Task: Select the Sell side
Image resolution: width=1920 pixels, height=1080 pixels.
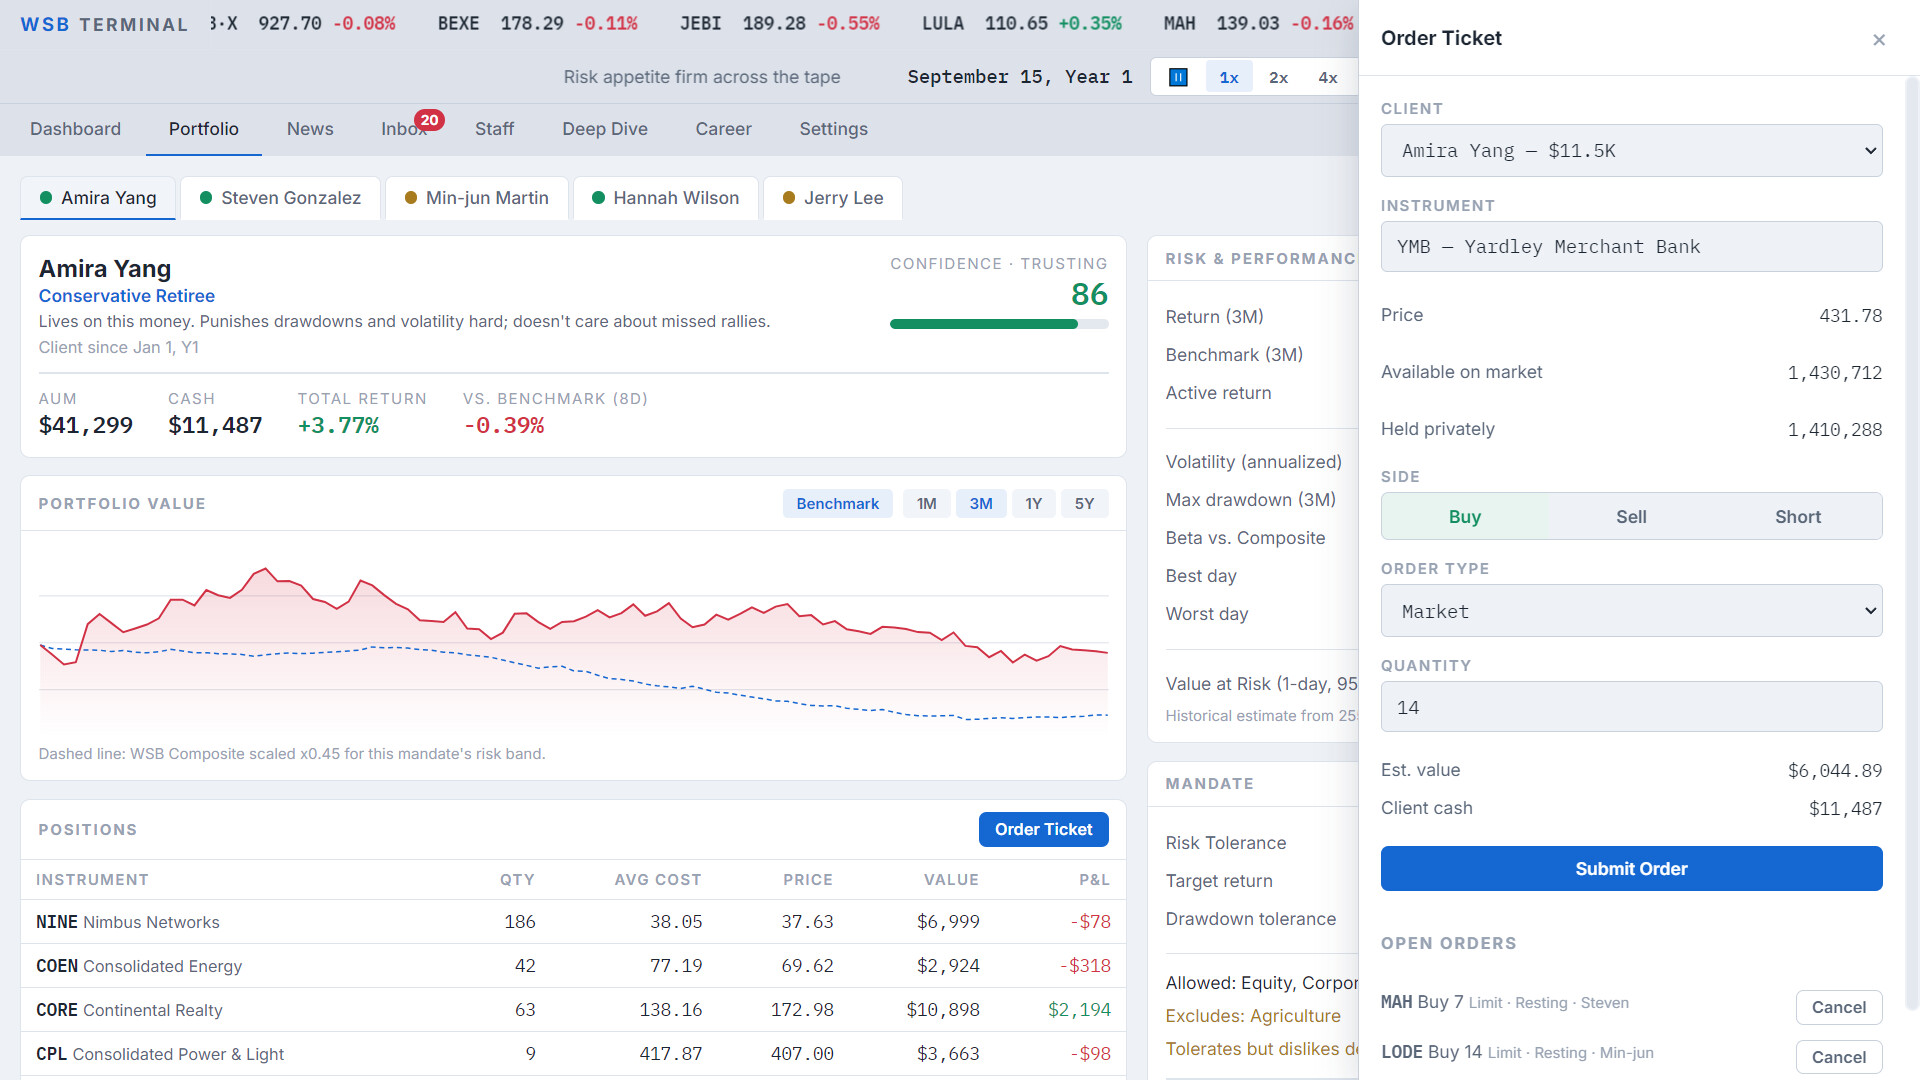Action: coord(1631,517)
